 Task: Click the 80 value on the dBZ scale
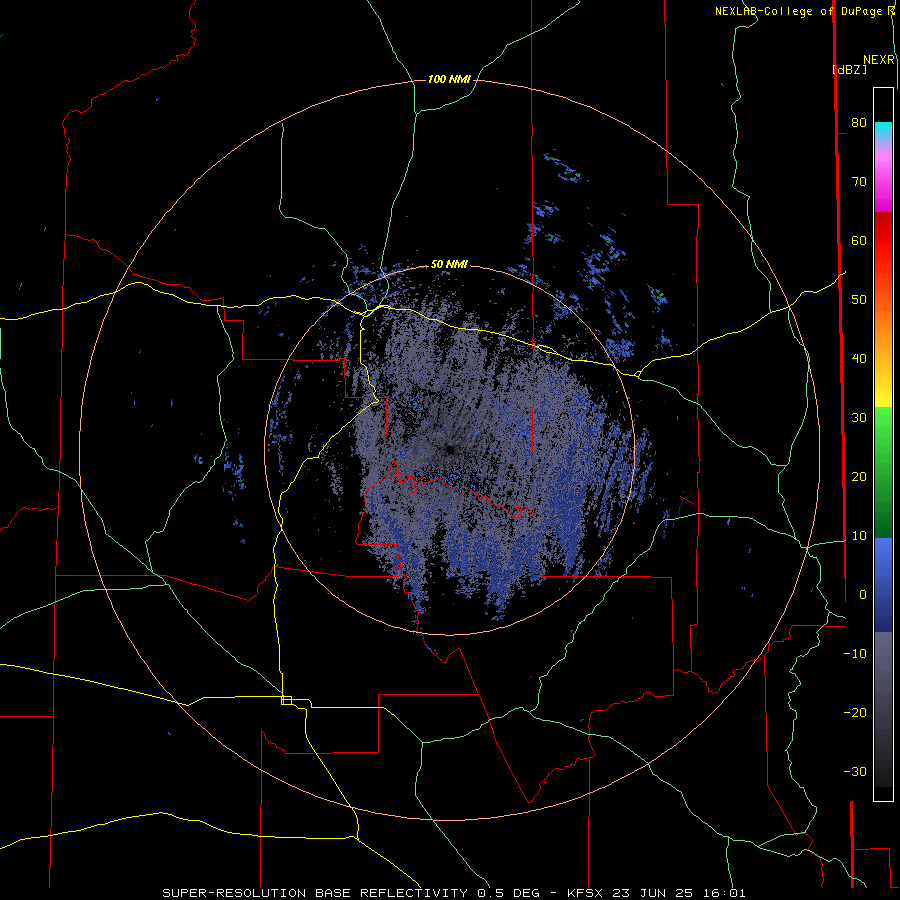click(x=859, y=122)
